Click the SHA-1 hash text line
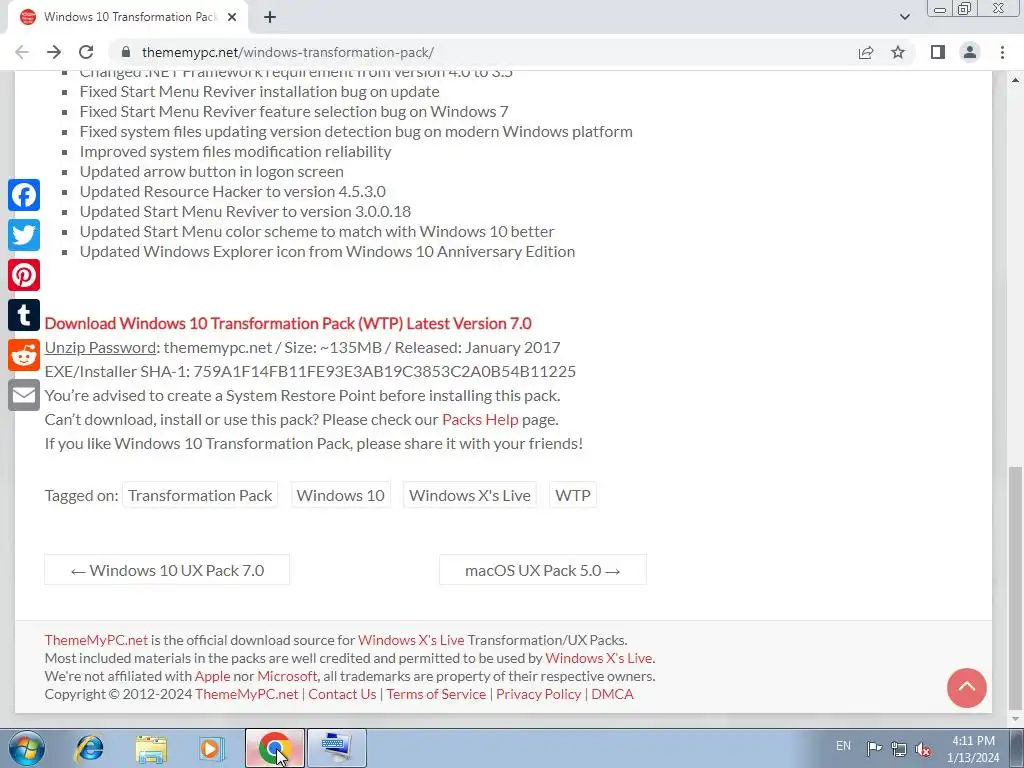The image size is (1024, 768). [x=310, y=372]
